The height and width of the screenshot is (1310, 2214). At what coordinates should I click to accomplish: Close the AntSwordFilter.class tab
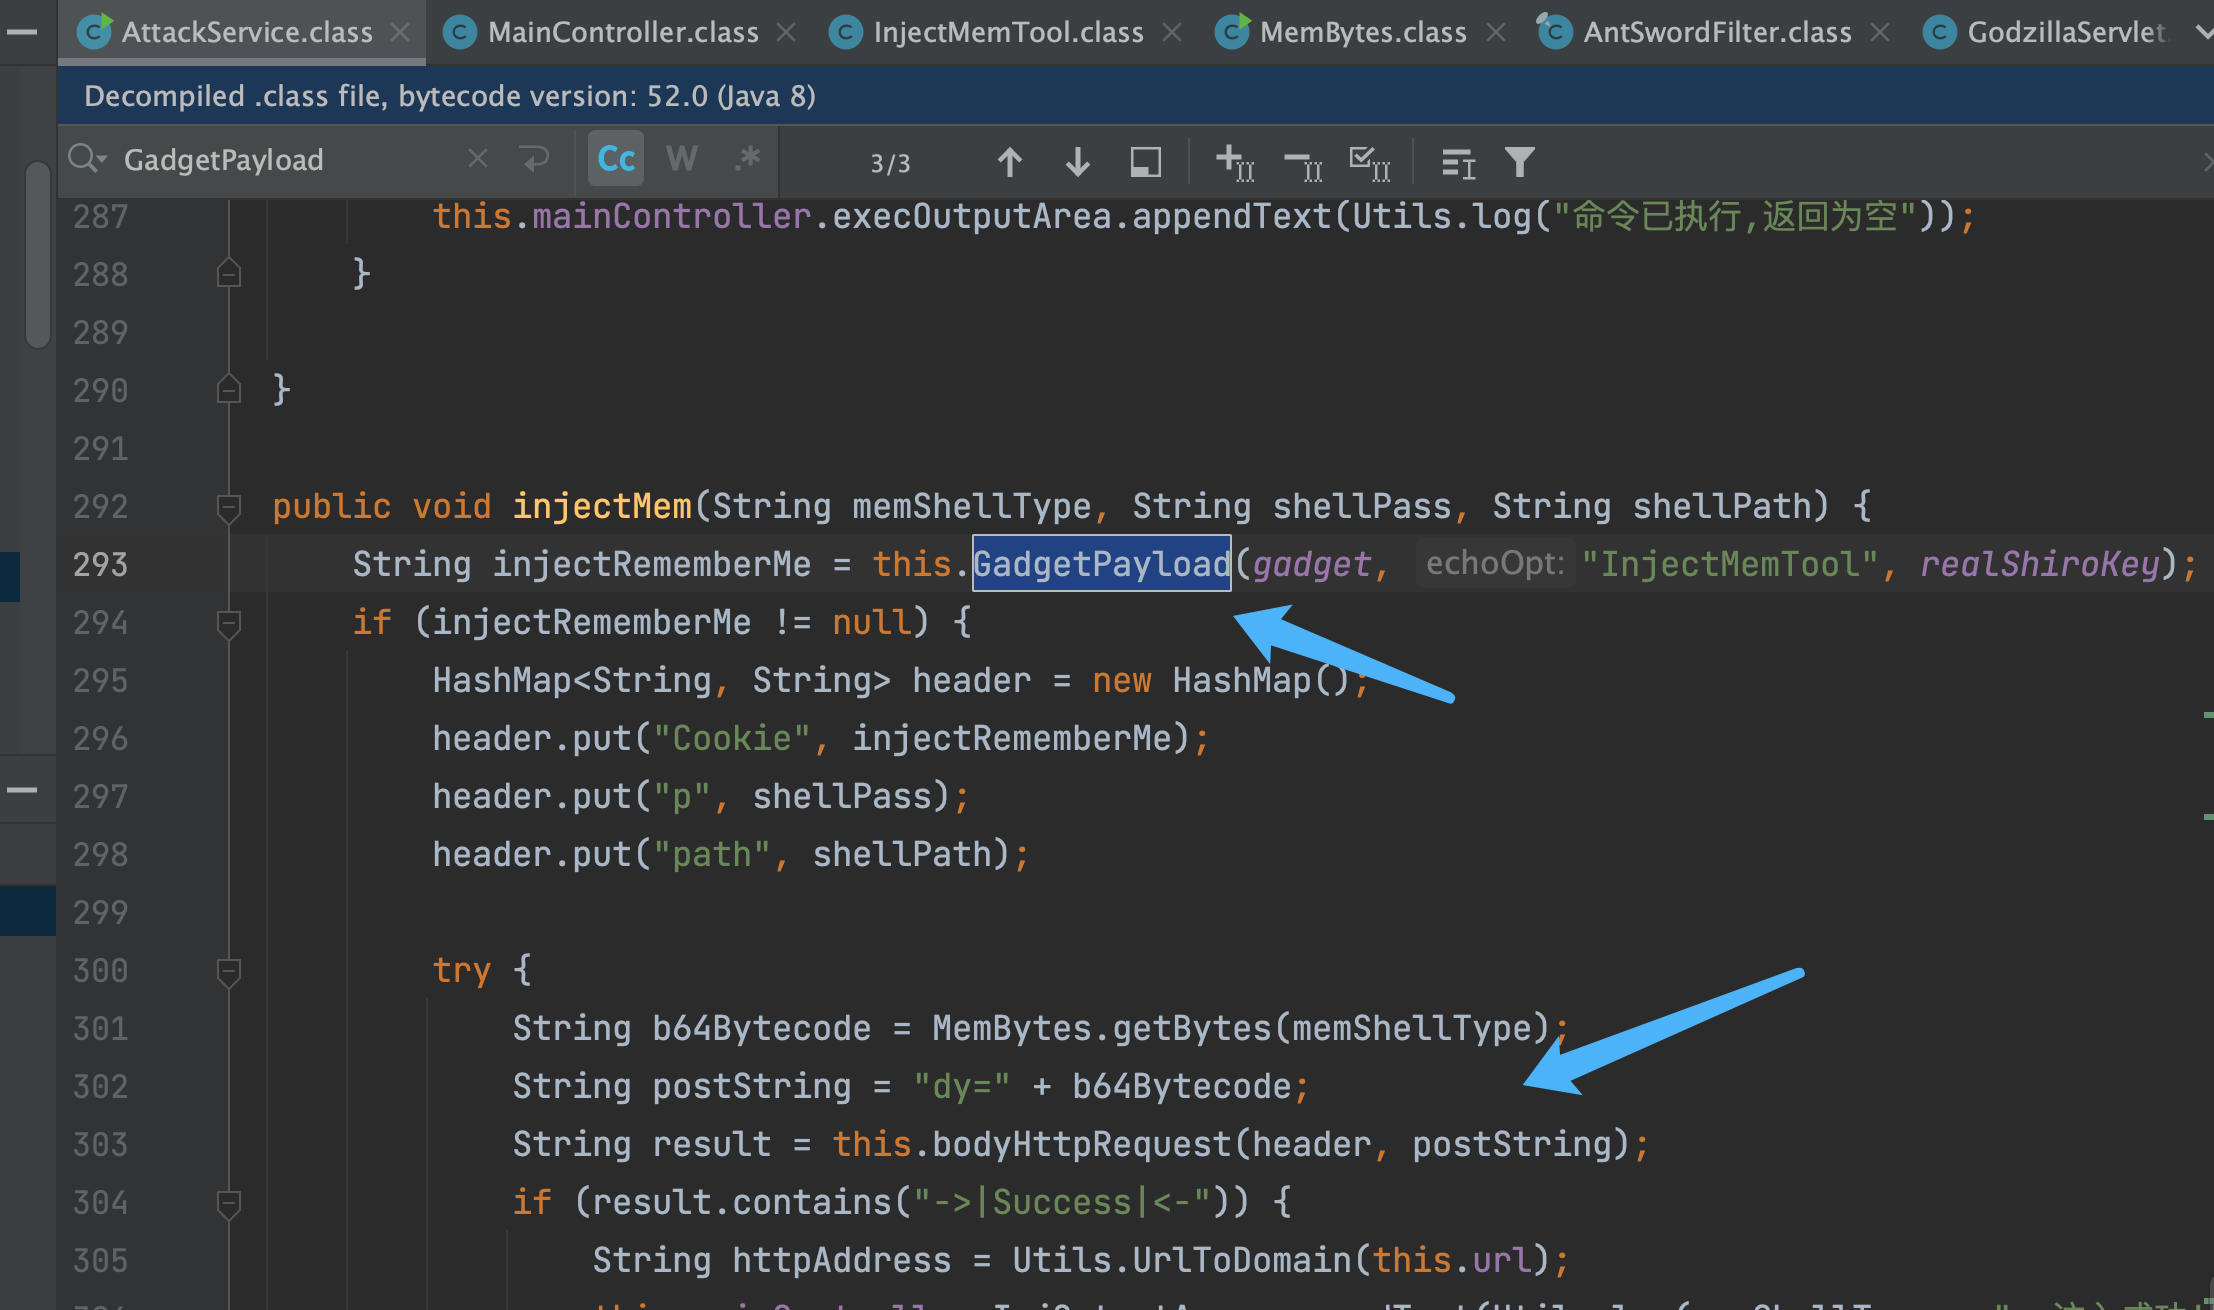1880,32
